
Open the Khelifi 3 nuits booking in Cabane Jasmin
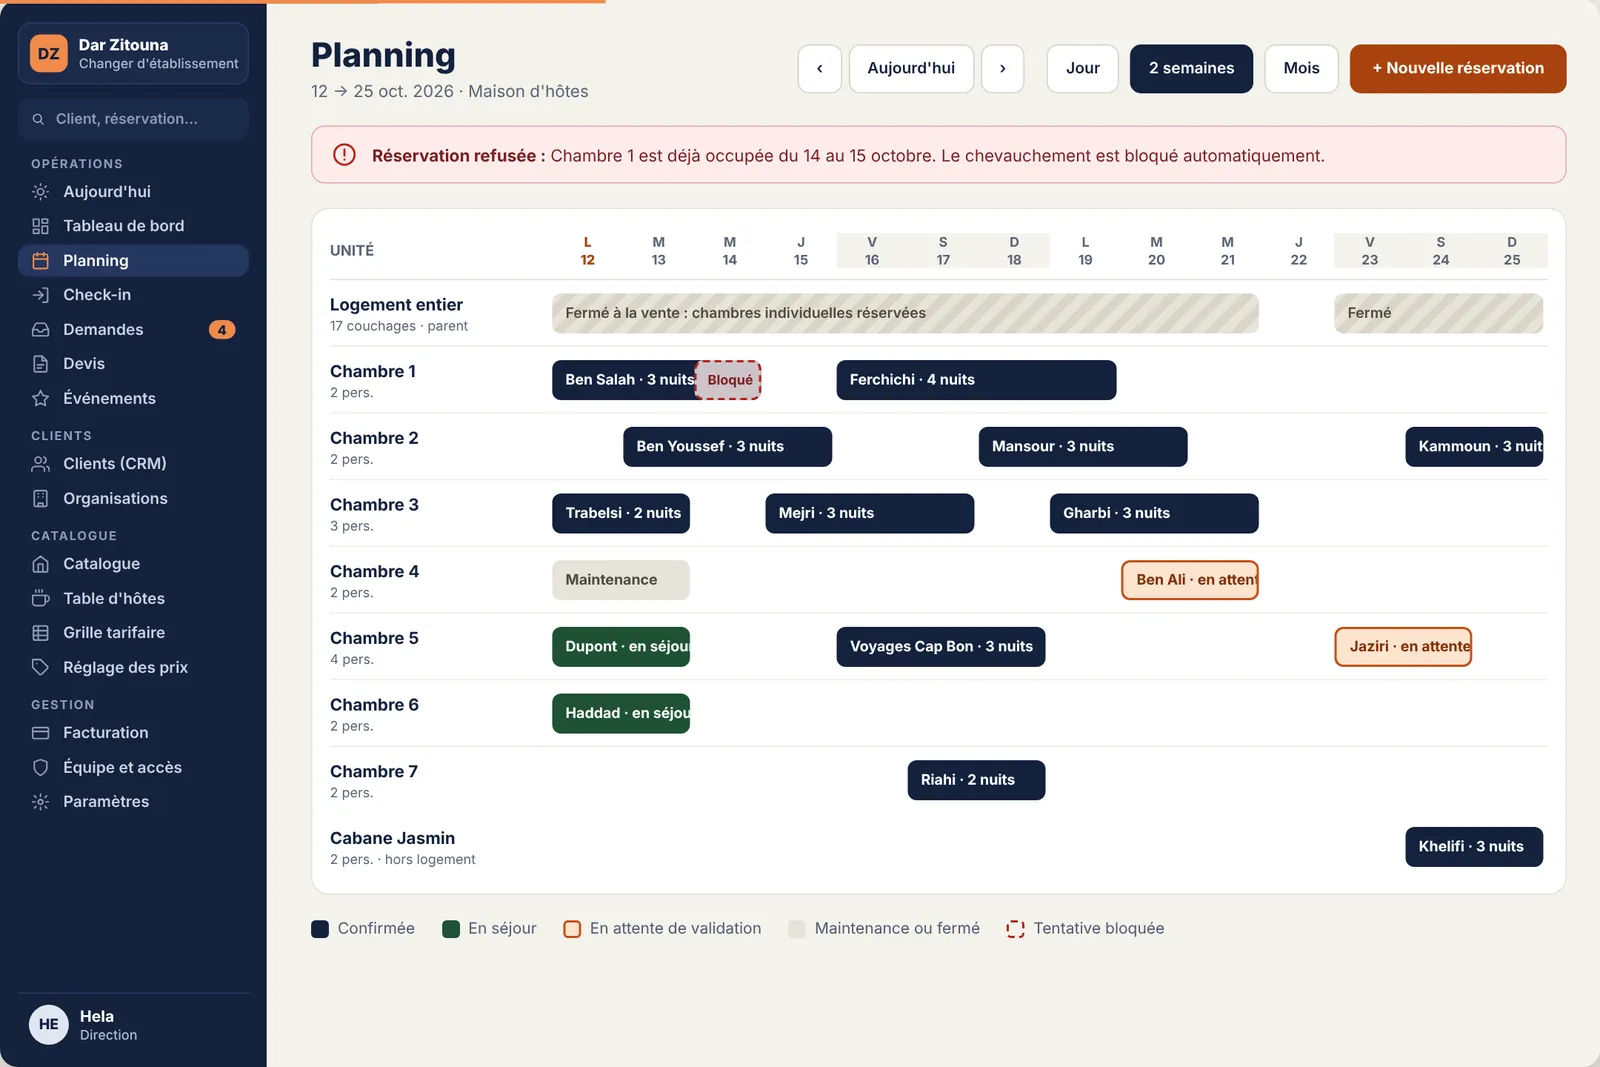pos(1474,847)
